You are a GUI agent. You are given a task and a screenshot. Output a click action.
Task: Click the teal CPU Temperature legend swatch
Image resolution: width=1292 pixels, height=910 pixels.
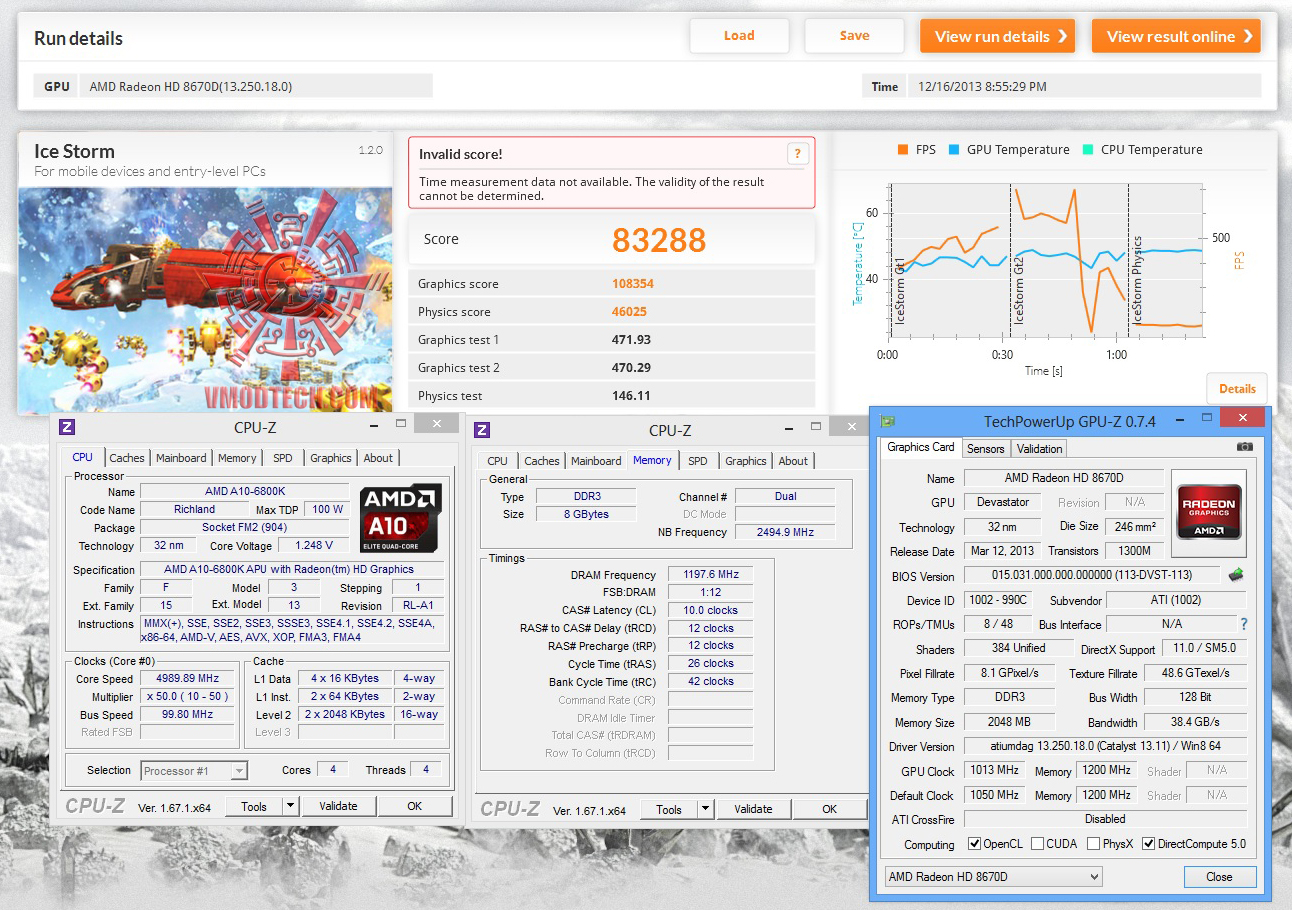(x=1088, y=150)
